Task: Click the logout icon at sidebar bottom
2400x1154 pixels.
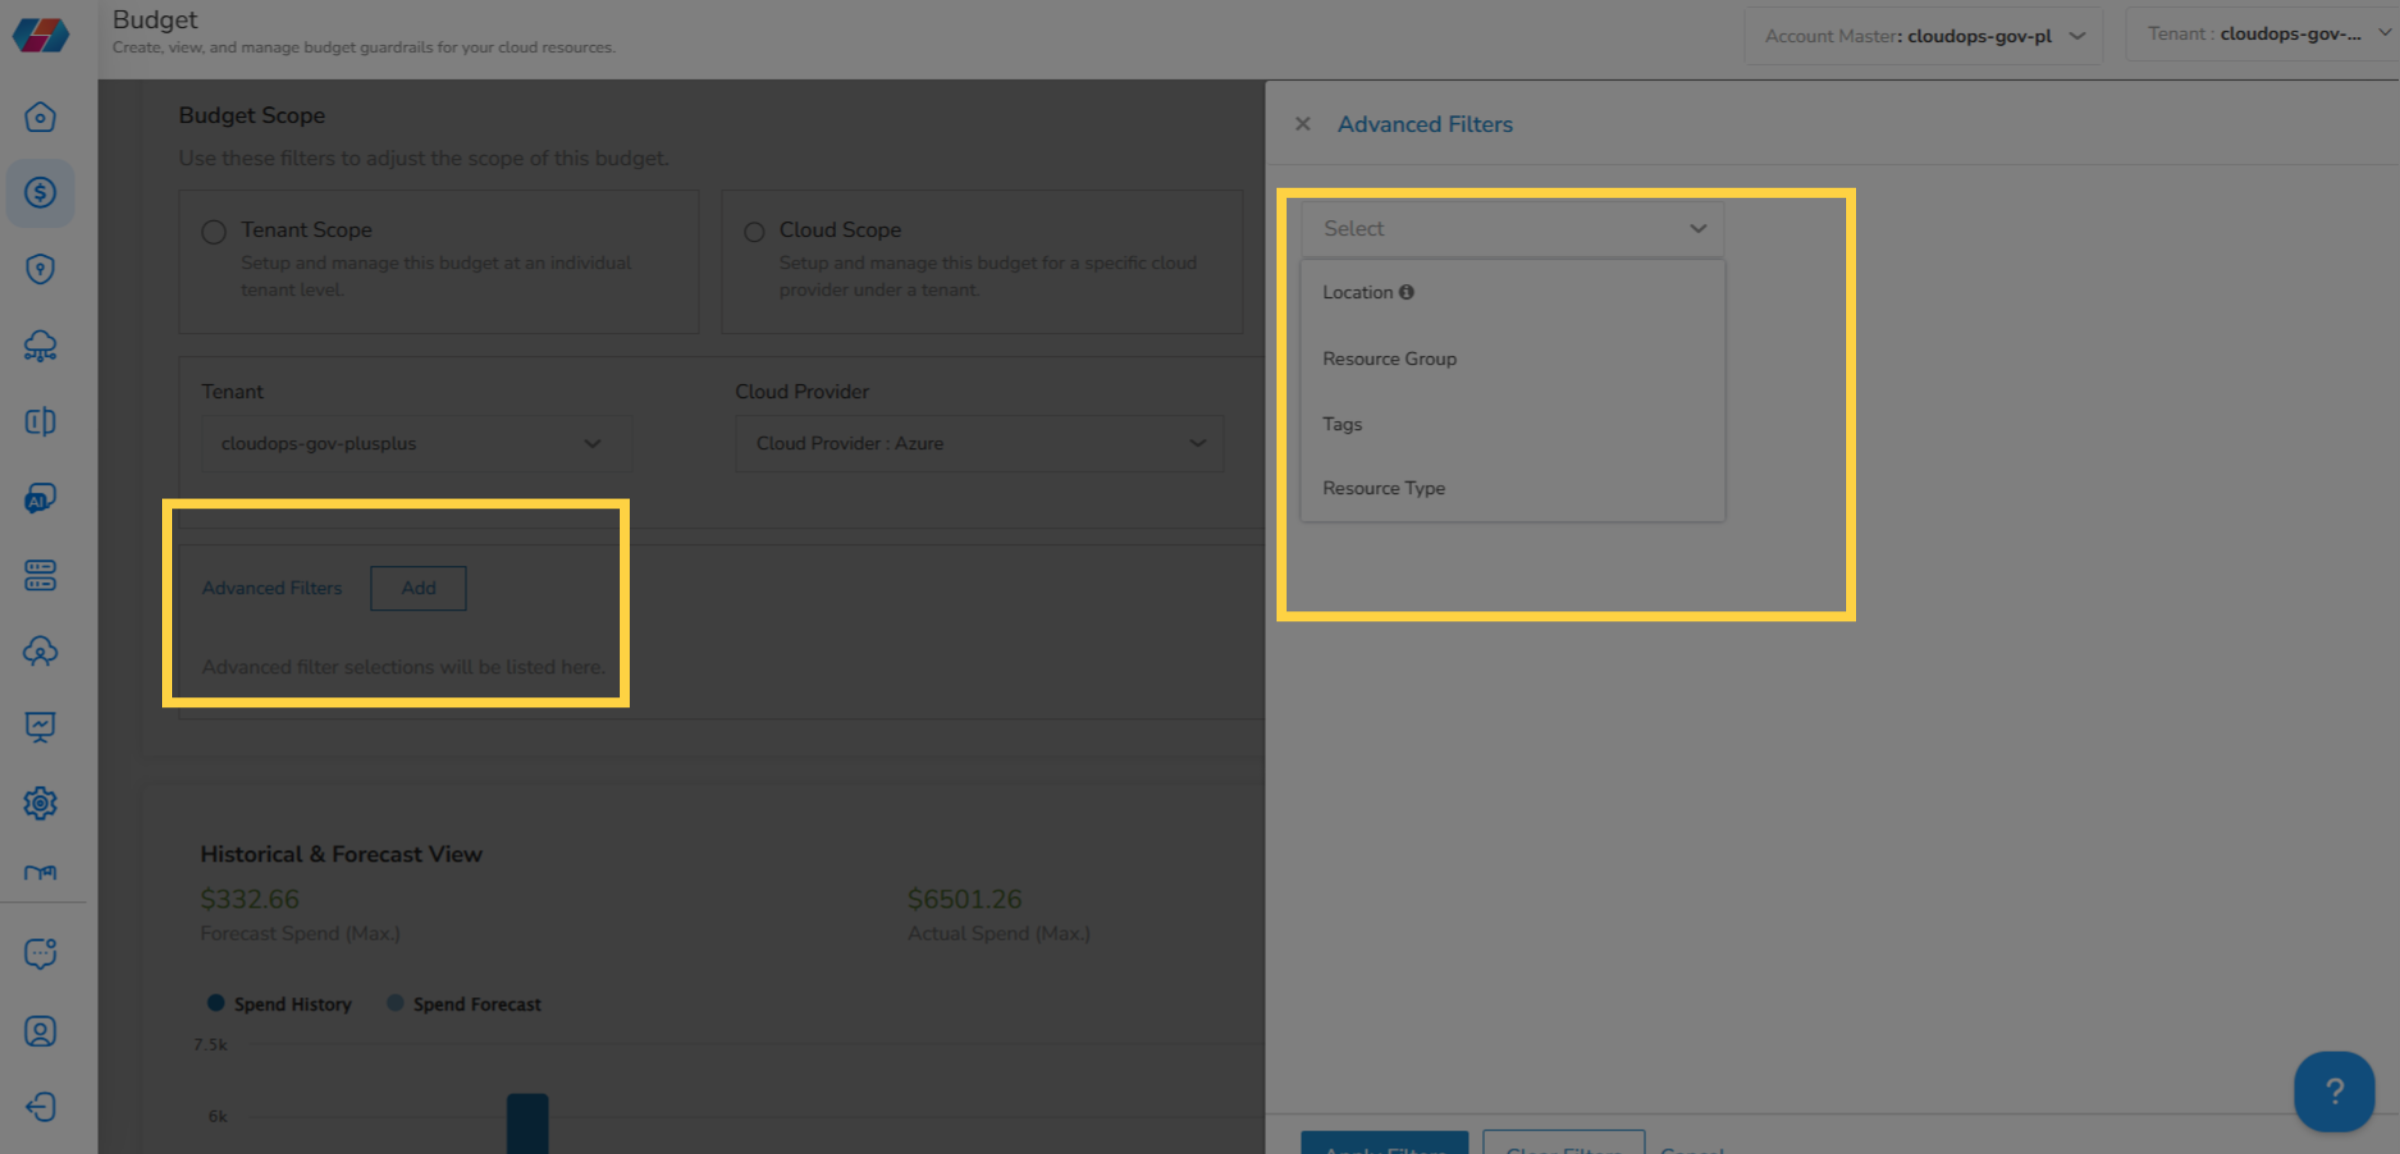Action: coord(40,1107)
